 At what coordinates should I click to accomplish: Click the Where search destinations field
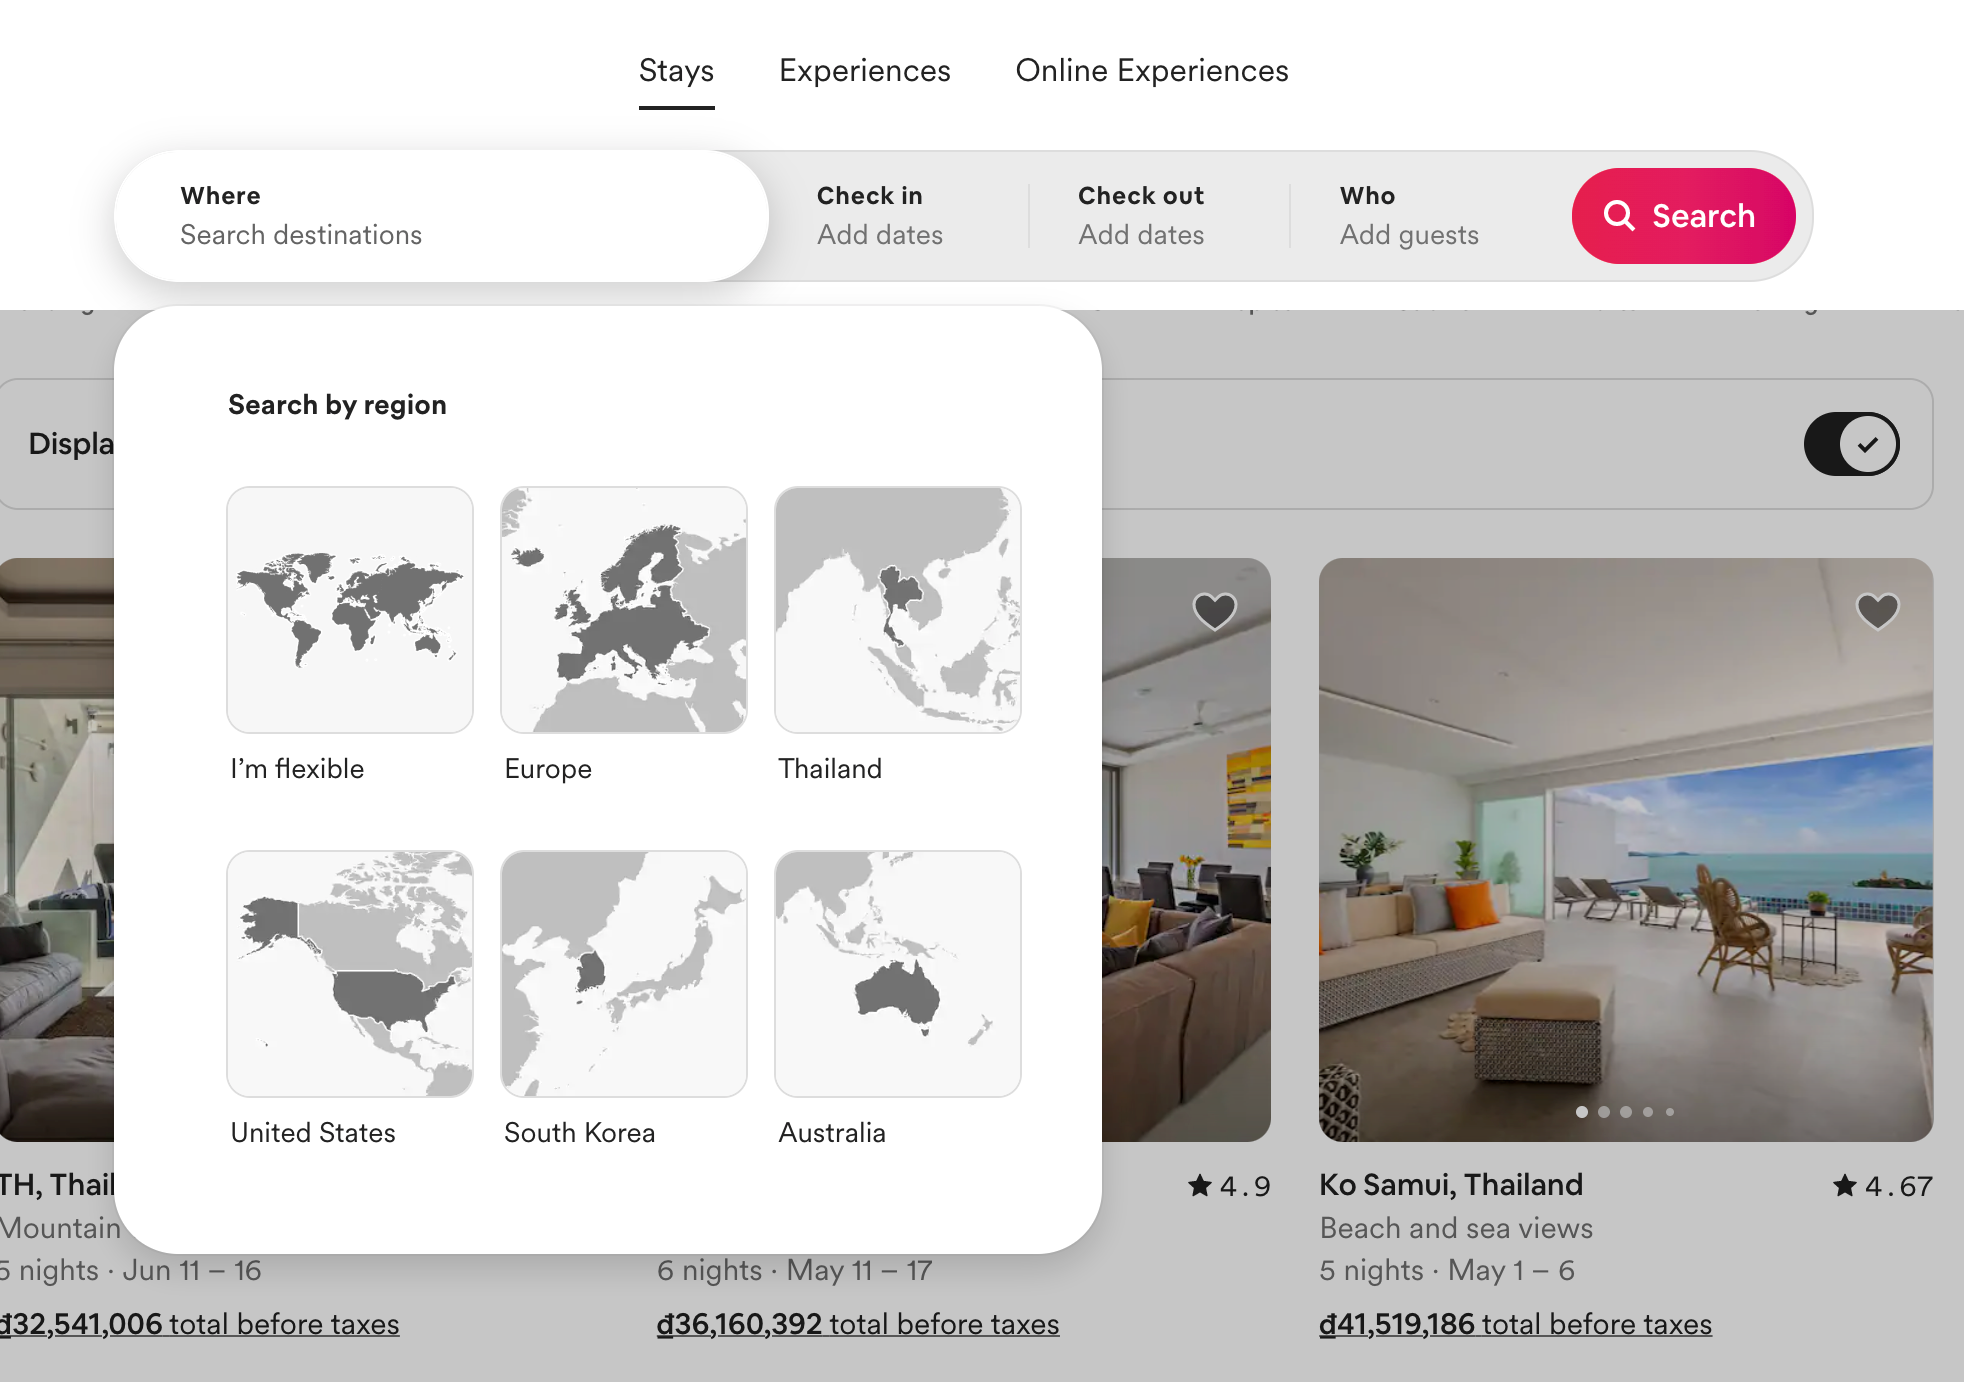[x=441, y=215]
